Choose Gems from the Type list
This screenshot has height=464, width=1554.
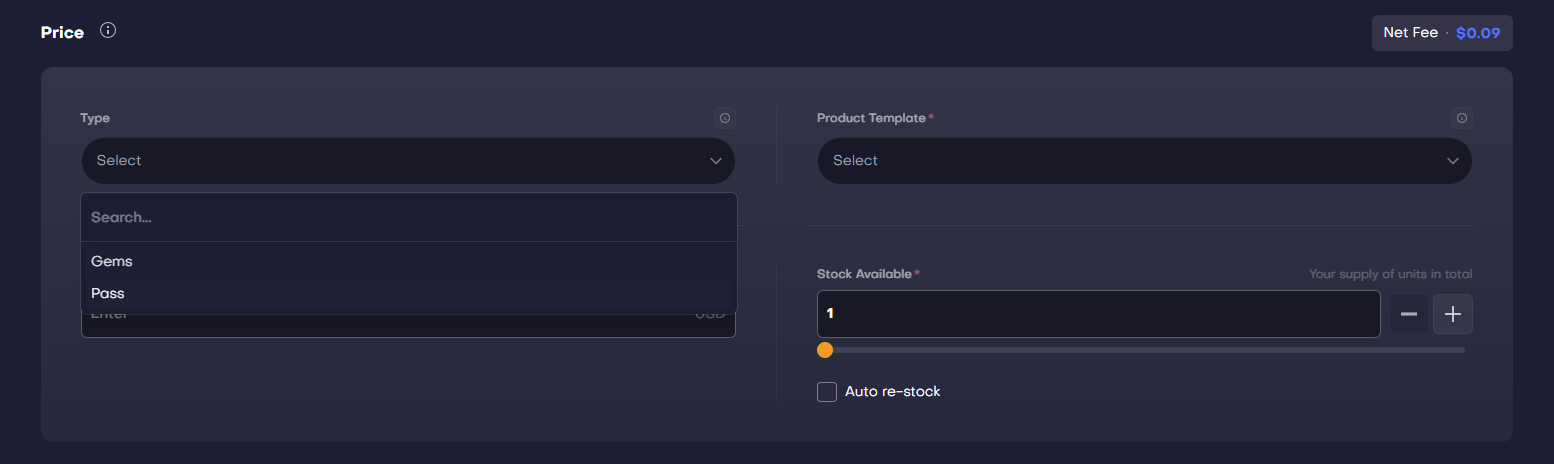(112, 261)
